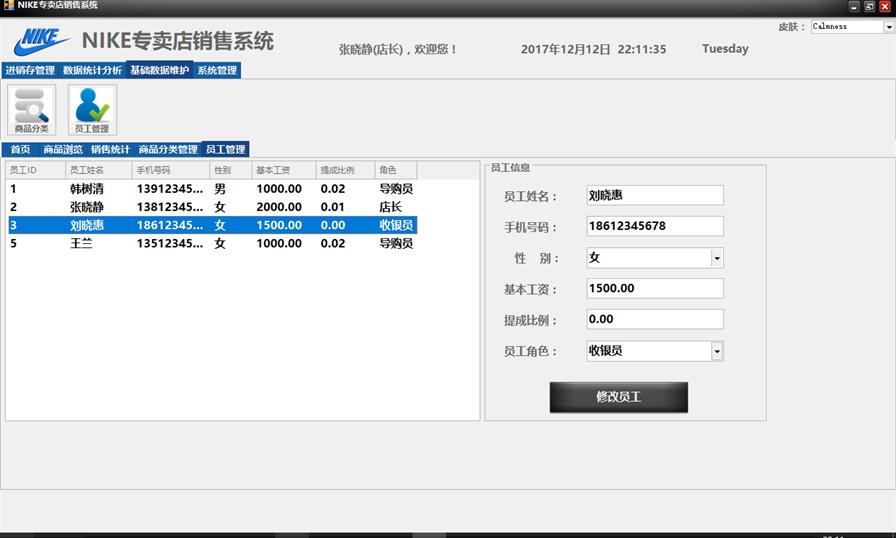
Task: Open the 系统管理 menu
Action: click(x=217, y=71)
